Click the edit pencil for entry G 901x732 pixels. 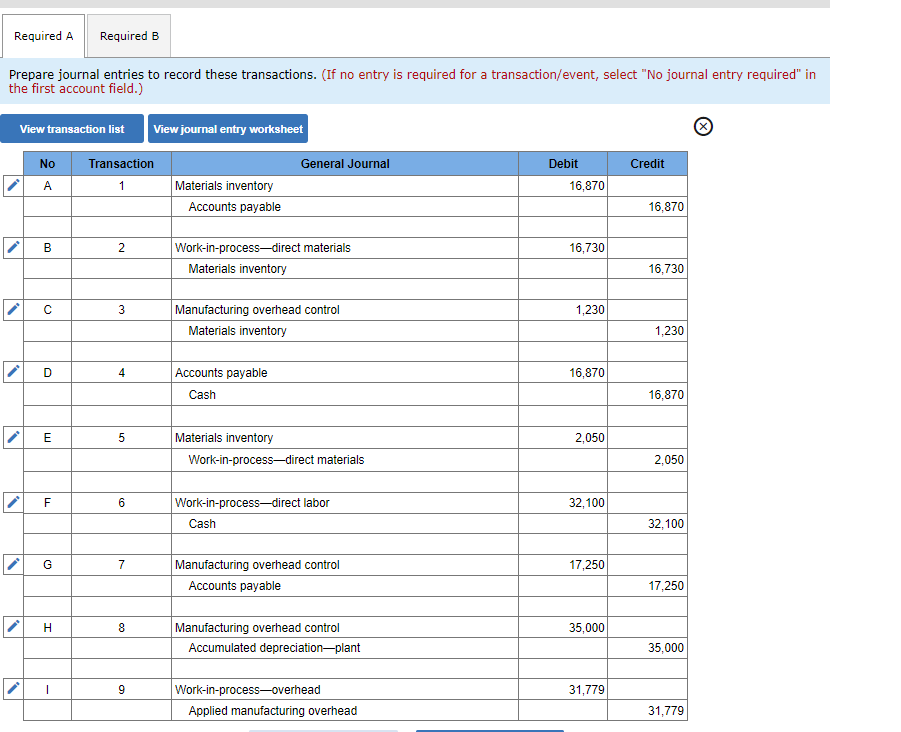(x=11, y=564)
